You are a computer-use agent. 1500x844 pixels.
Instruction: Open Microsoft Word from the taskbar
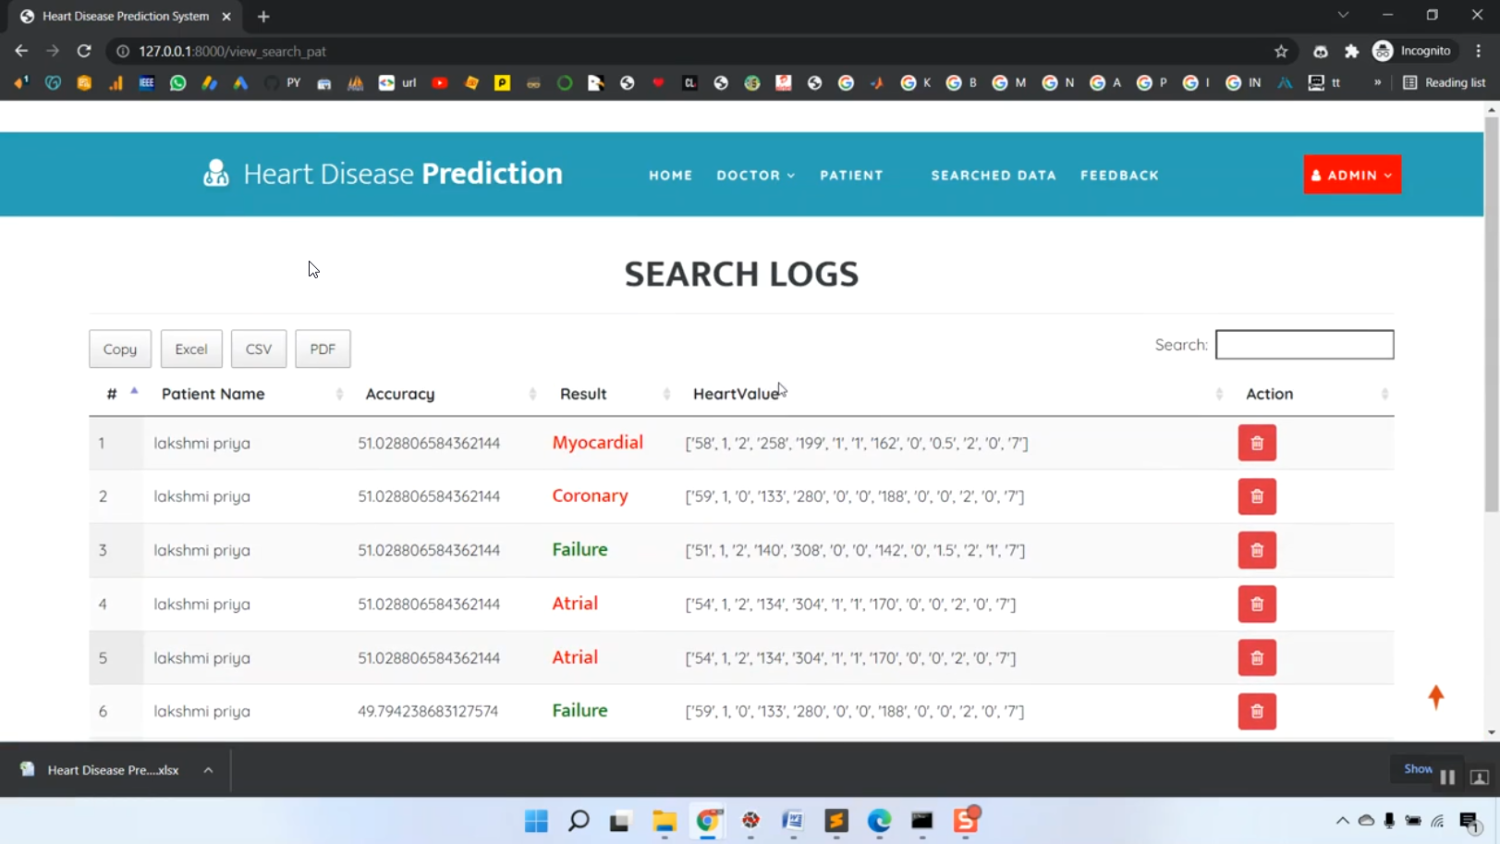point(793,821)
